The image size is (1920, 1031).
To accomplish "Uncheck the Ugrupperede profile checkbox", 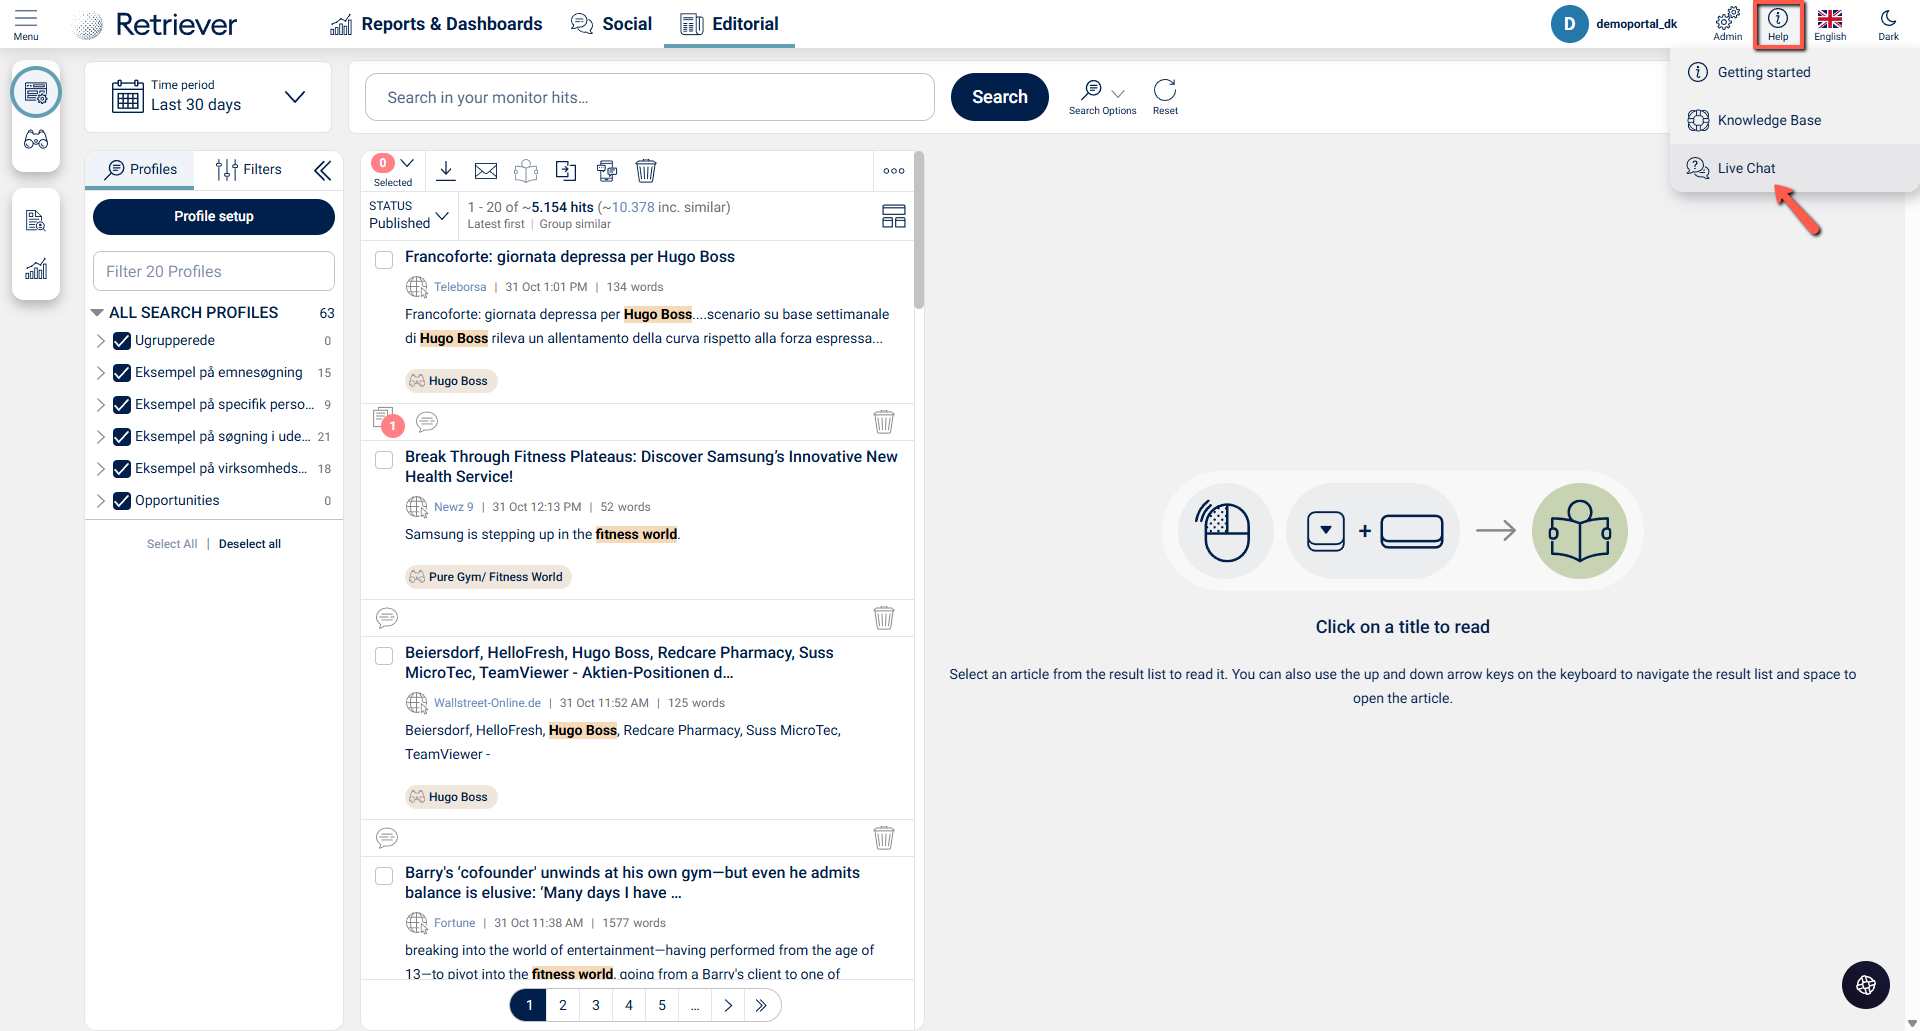I will pos(122,341).
